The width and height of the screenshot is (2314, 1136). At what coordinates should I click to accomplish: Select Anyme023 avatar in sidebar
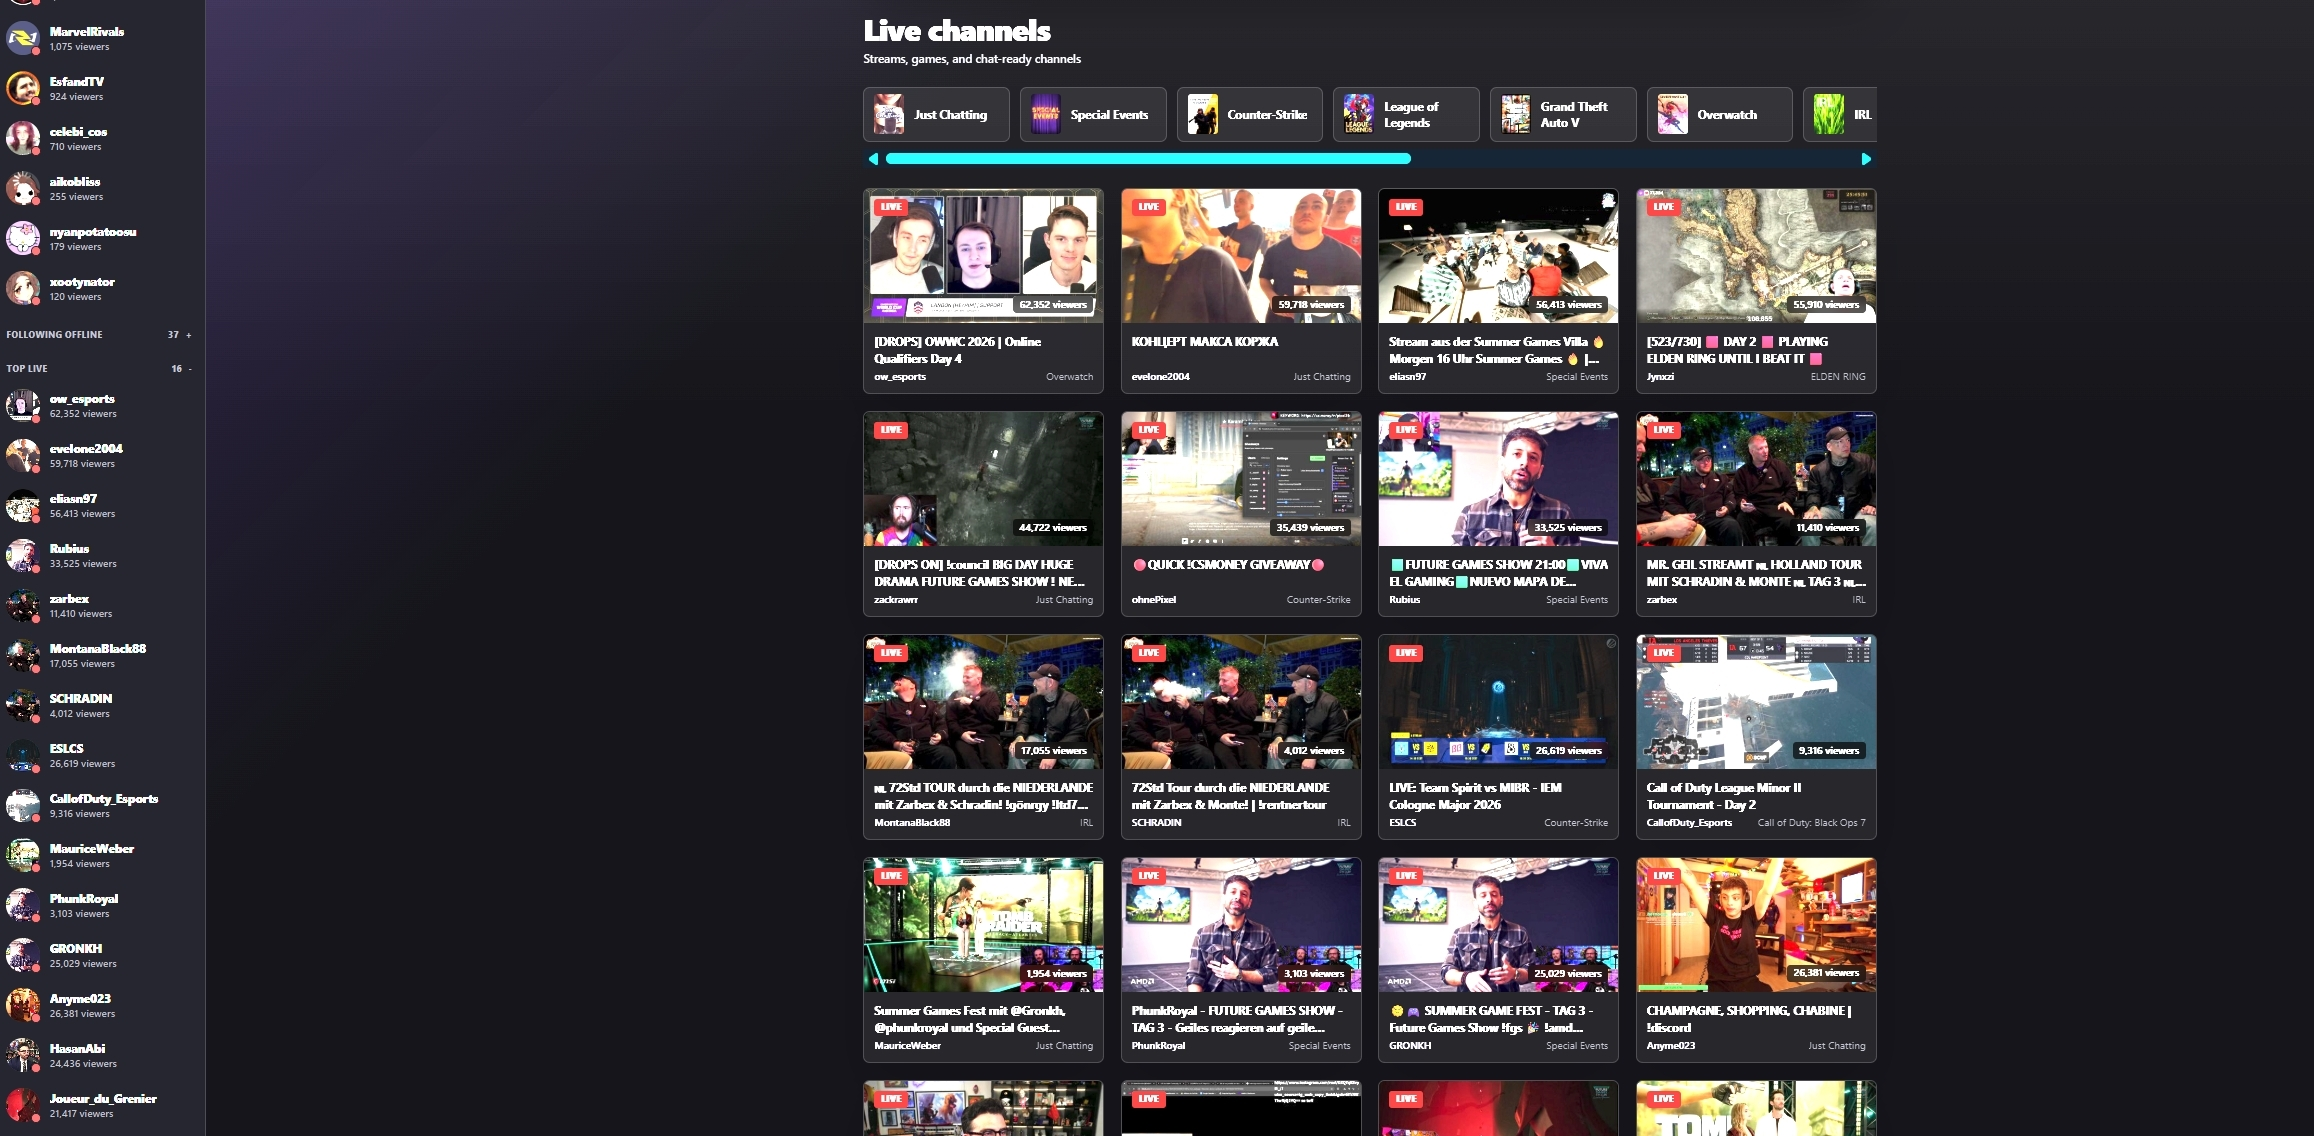pyautogui.click(x=23, y=1006)
